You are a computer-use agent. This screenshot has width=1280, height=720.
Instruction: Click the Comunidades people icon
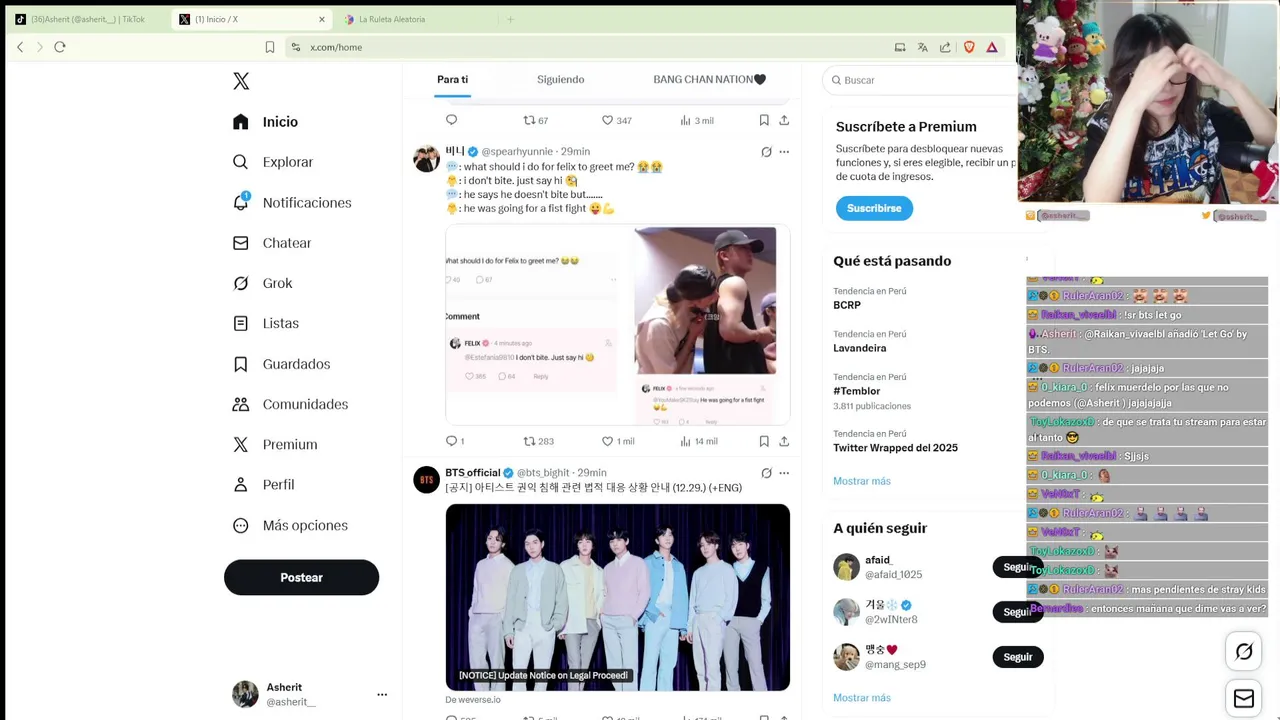click(240, 404)
